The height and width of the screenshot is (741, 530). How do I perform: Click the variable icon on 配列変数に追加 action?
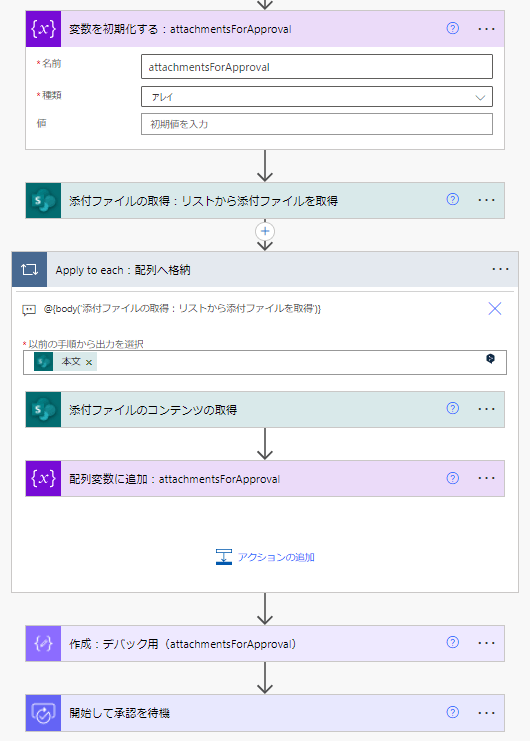click(x=43, y=478)
